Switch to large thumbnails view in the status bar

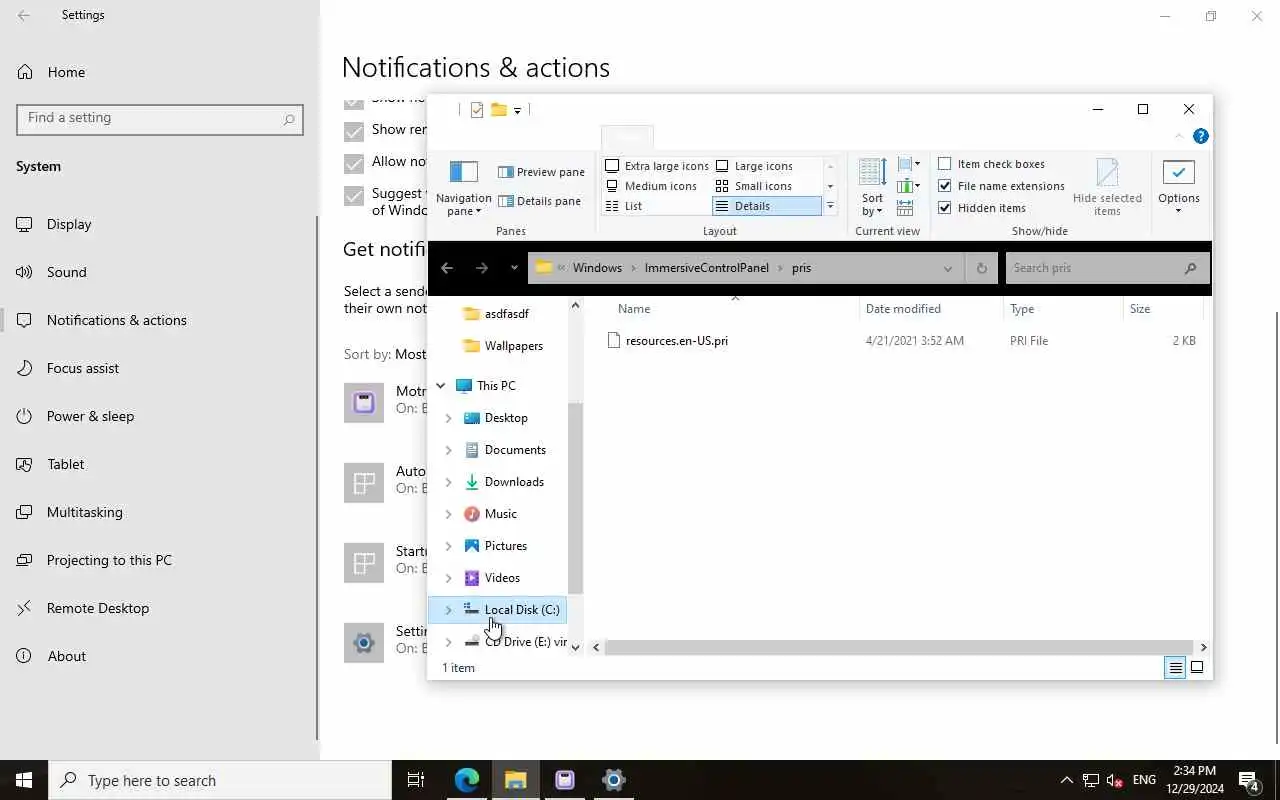1197,668
